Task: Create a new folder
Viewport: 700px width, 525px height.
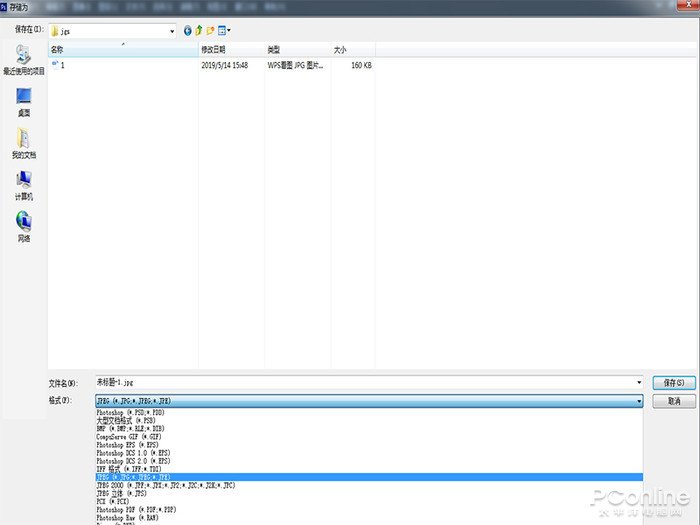Action: click(x=212, y=31)
